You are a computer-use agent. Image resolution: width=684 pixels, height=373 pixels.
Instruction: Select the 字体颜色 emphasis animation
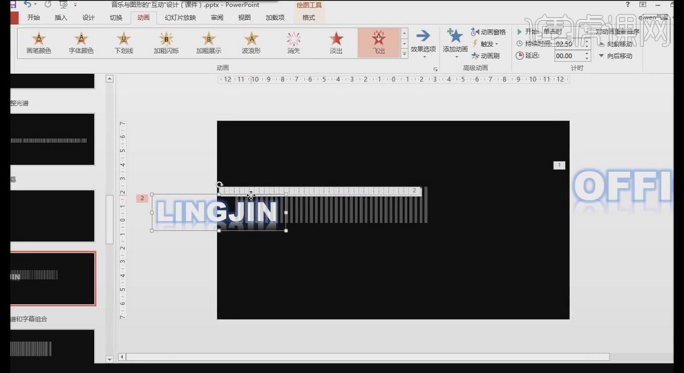tap(81, 43)
